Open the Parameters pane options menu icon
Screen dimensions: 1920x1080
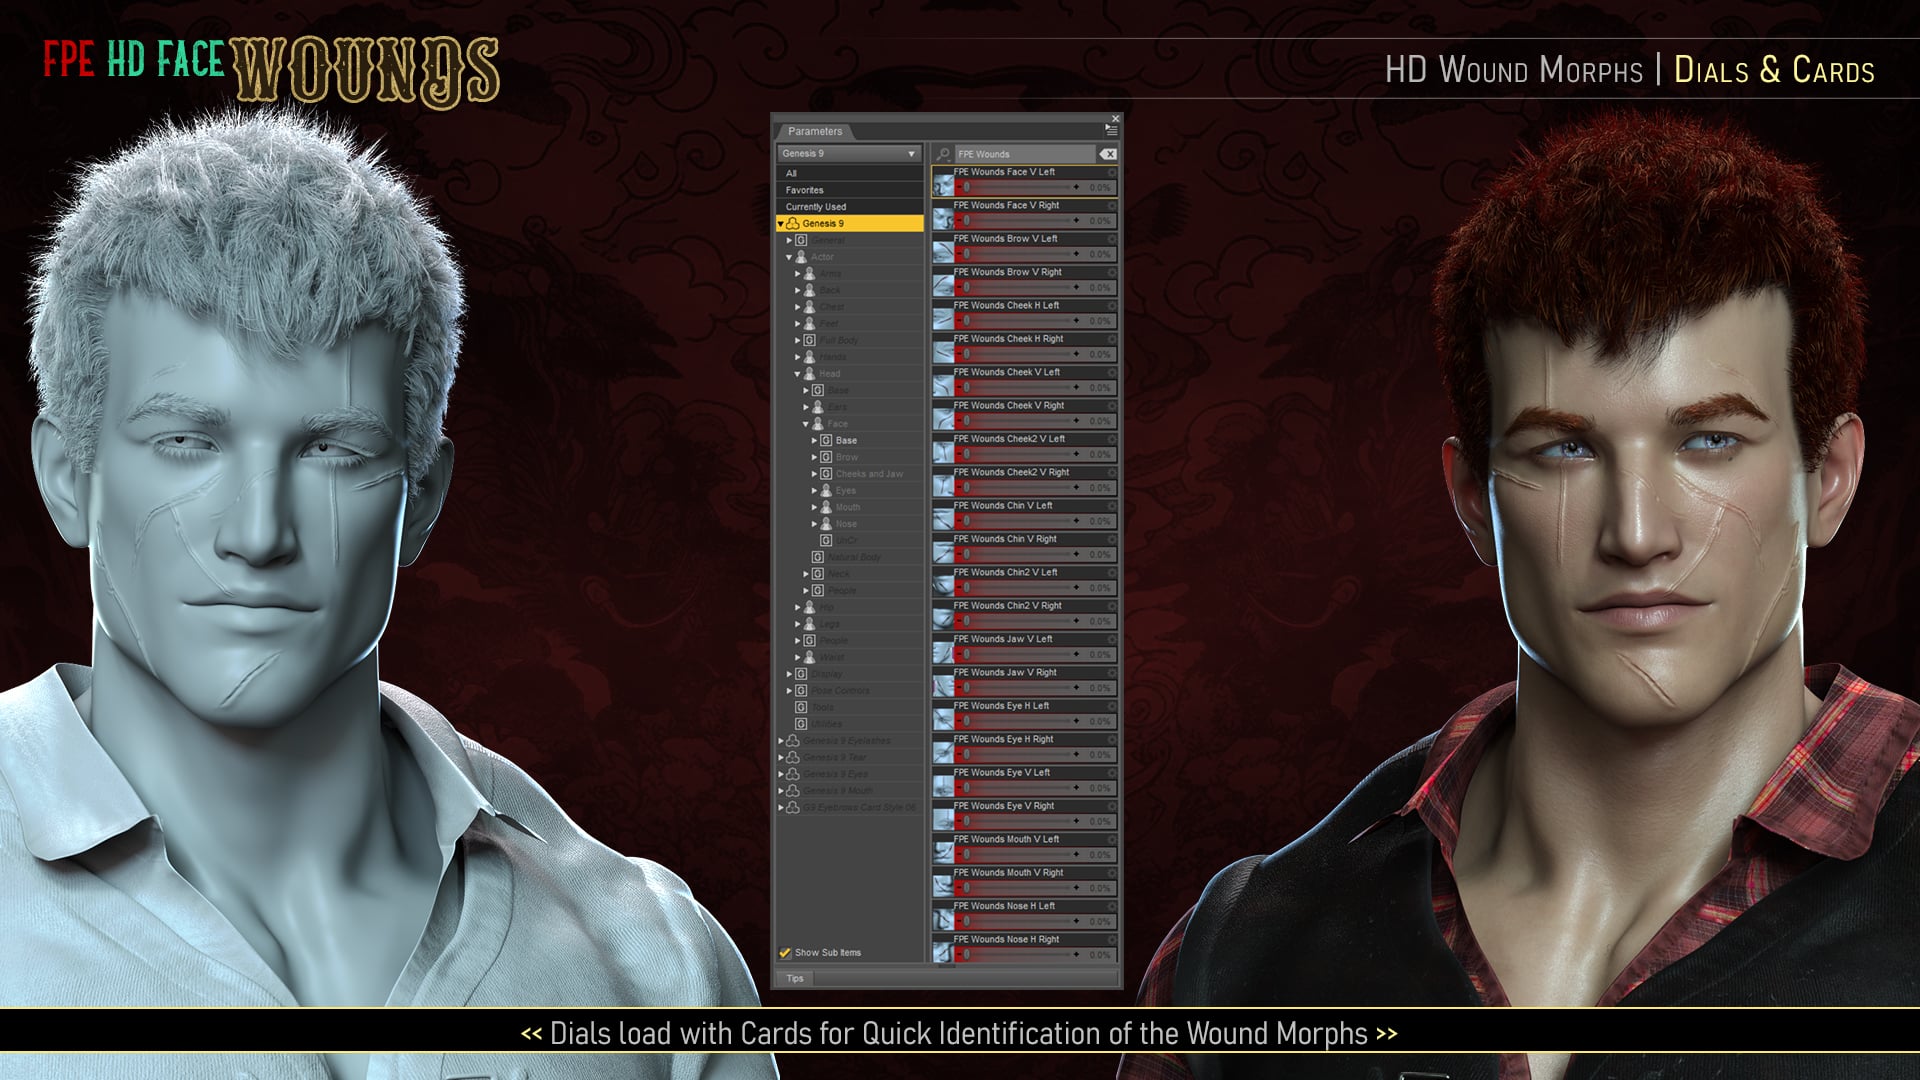click(1111, 131)
